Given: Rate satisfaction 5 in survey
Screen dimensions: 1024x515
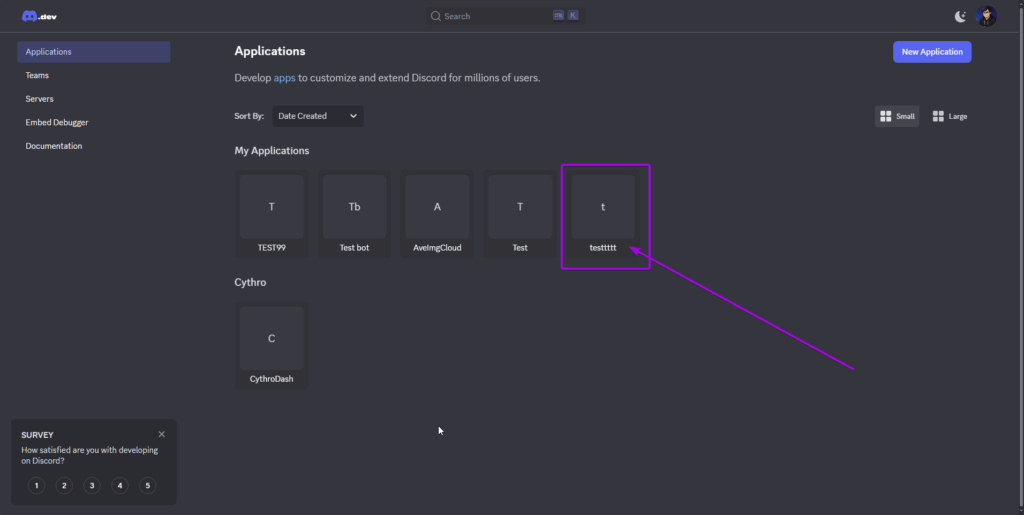Looking at the screenshot, I should point(148,486).
